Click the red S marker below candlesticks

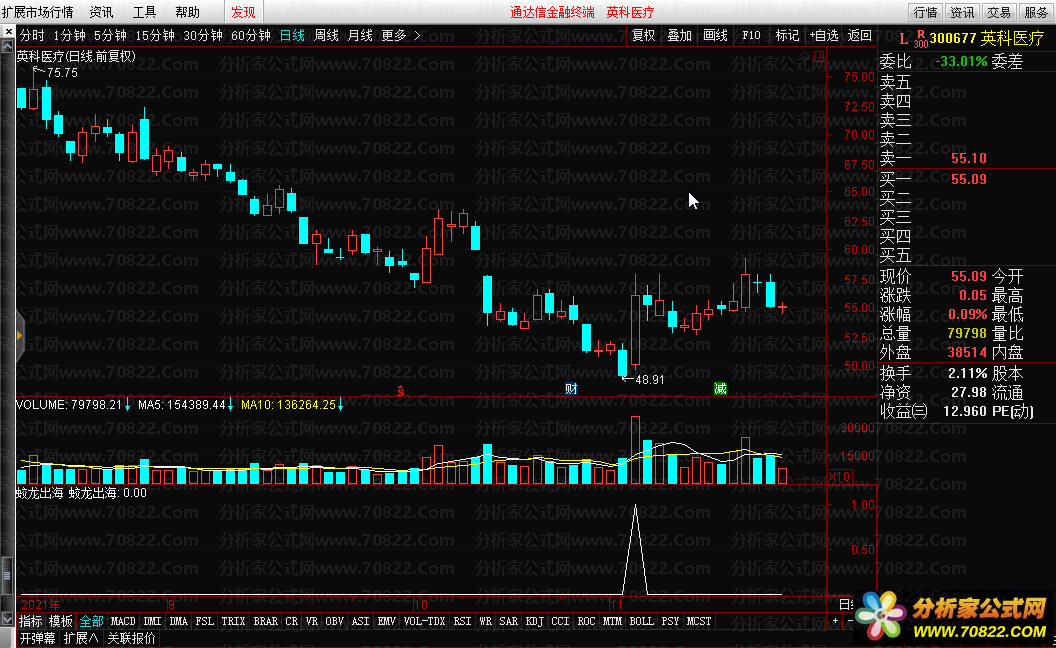(401, 391)
